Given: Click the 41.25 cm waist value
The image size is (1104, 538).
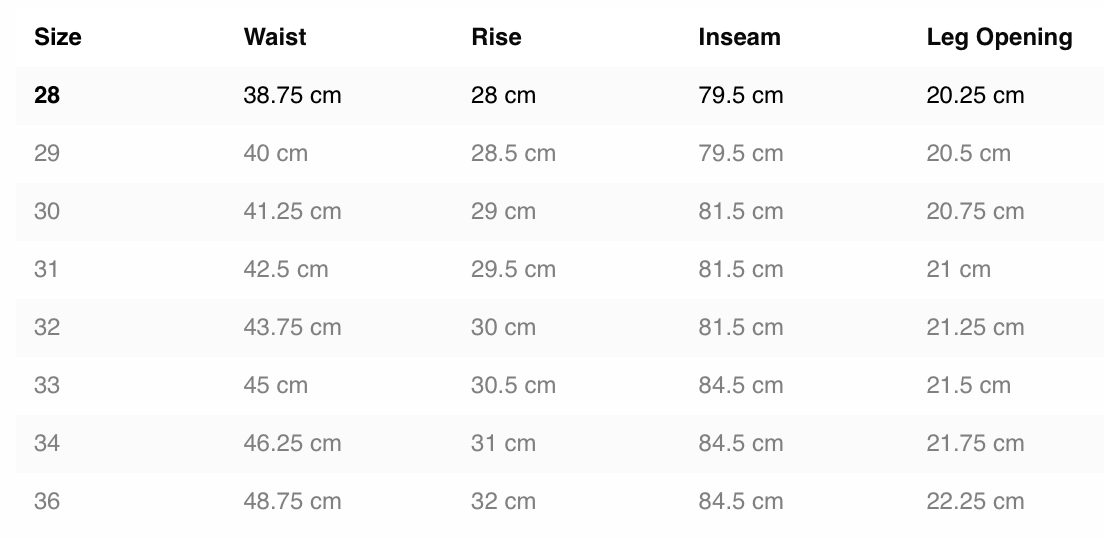Looking at the screenshot, I should point(292,211).
